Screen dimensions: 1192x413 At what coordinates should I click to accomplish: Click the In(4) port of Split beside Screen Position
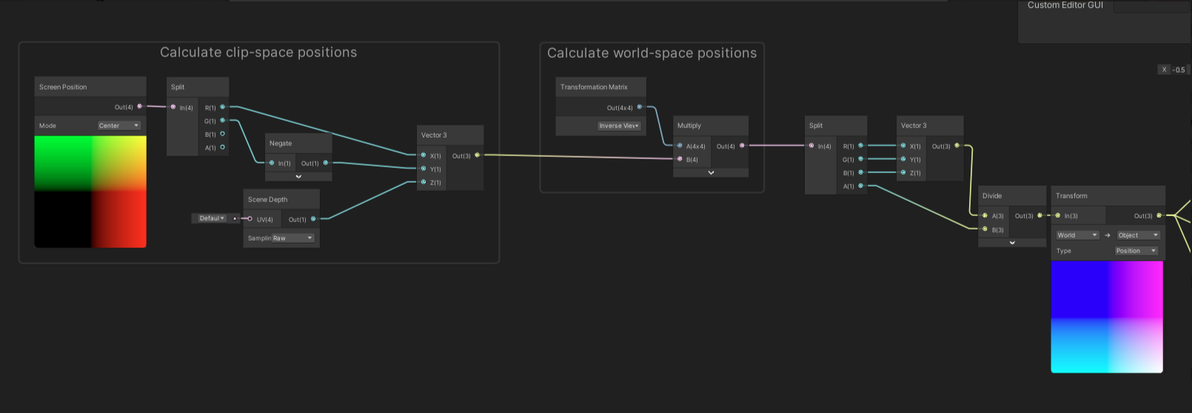coord(173,106)
